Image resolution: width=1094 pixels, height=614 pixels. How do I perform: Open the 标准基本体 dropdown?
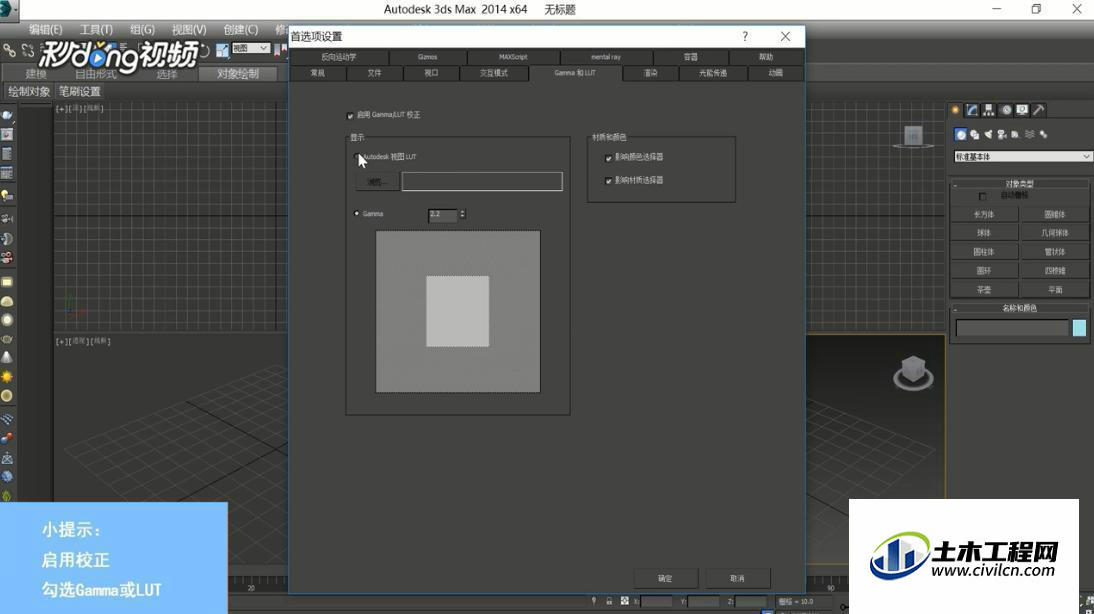pyautogui.click(x=1022, y=157)
